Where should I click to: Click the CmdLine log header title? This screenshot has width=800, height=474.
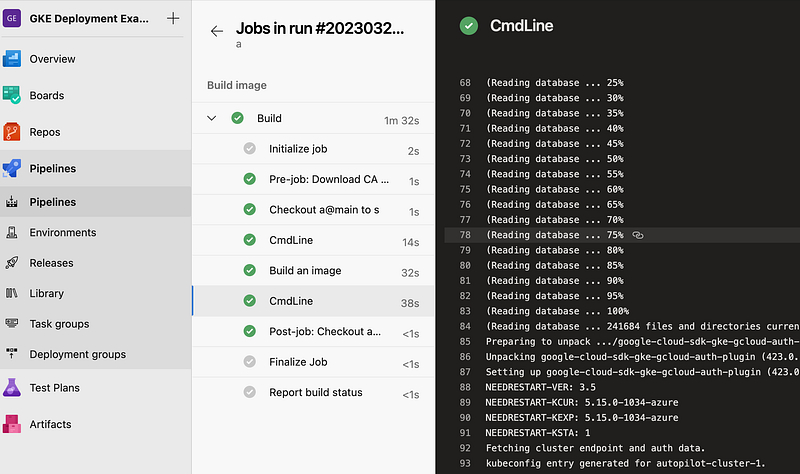coord(521,26)
